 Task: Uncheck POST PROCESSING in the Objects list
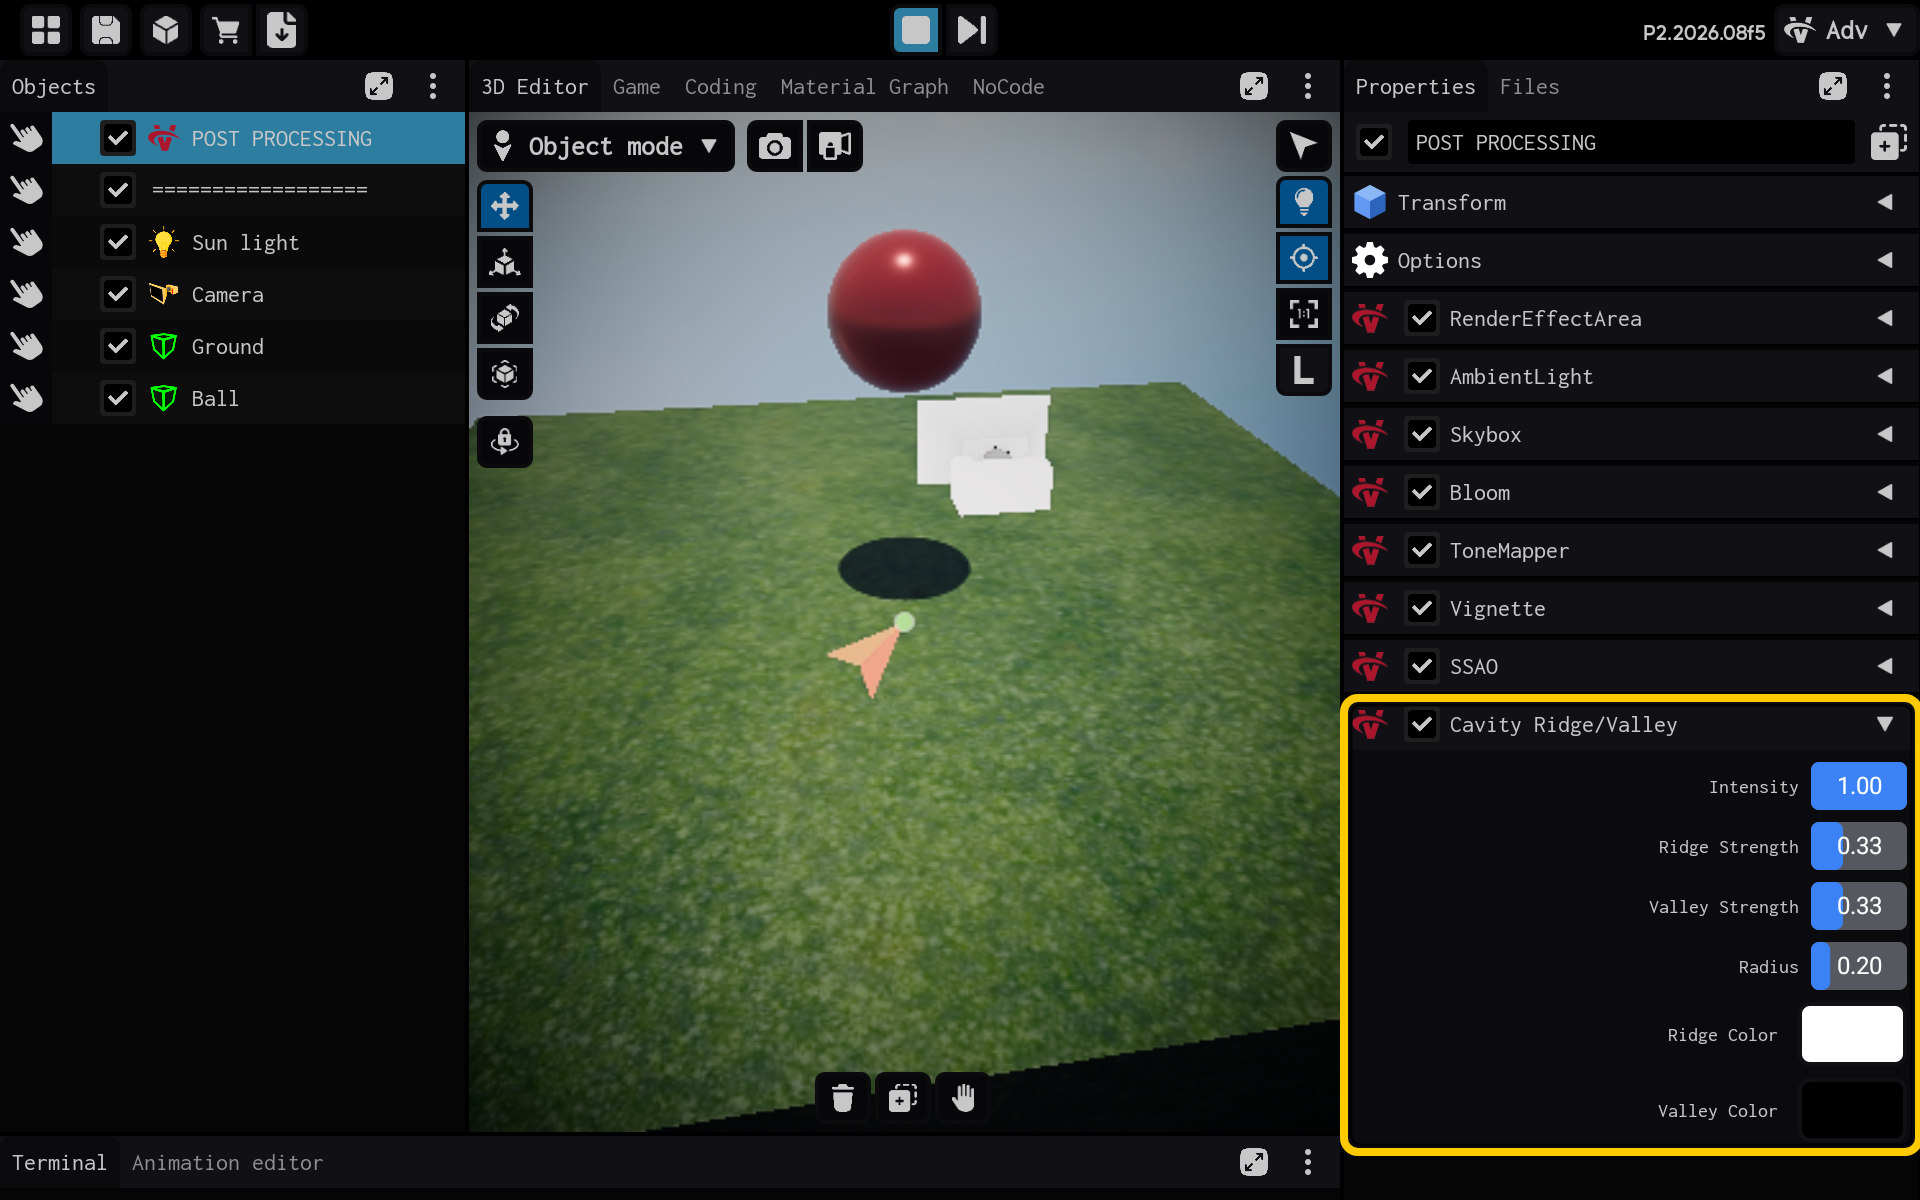click(118, 138)
